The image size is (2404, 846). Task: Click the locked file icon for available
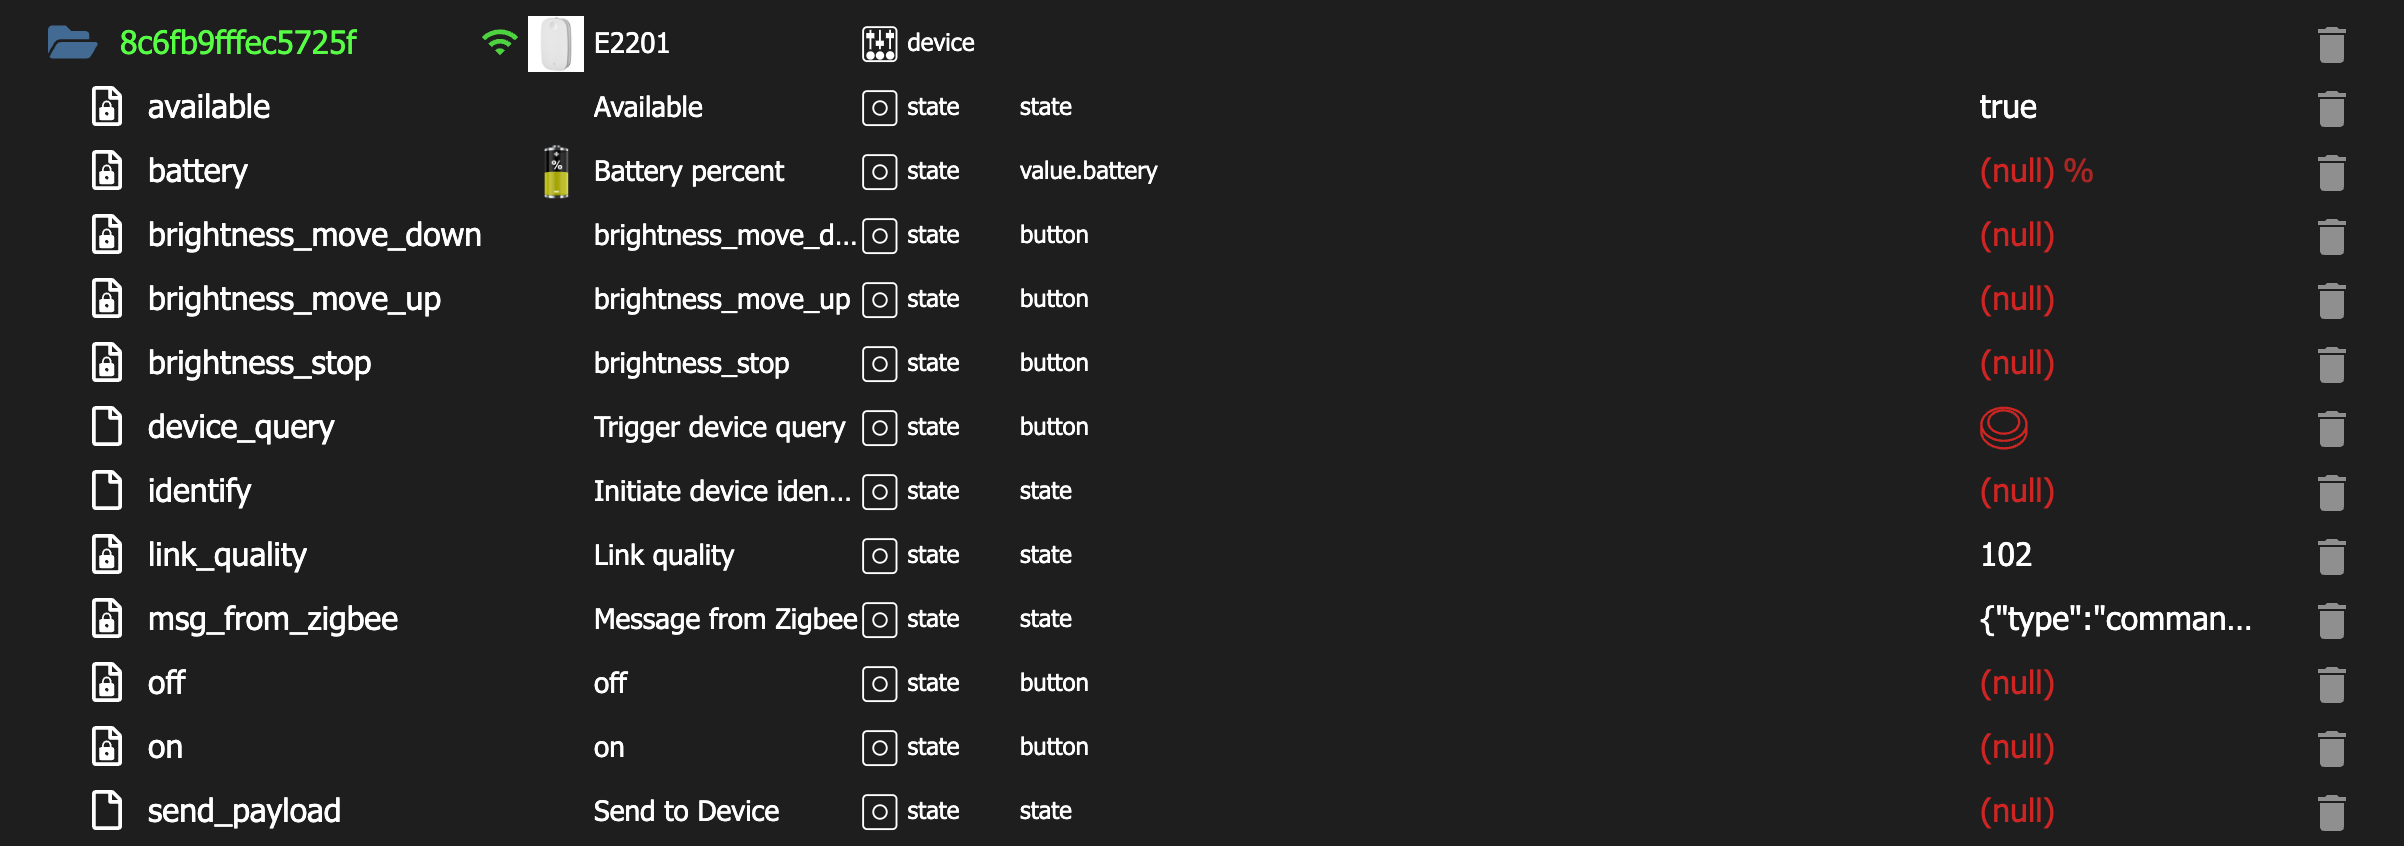click(107, 107)
